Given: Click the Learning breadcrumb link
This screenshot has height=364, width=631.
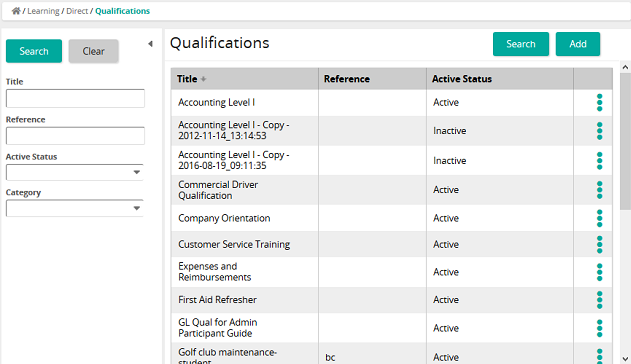Looking at the screenshot, I should [x=43, y=11].
